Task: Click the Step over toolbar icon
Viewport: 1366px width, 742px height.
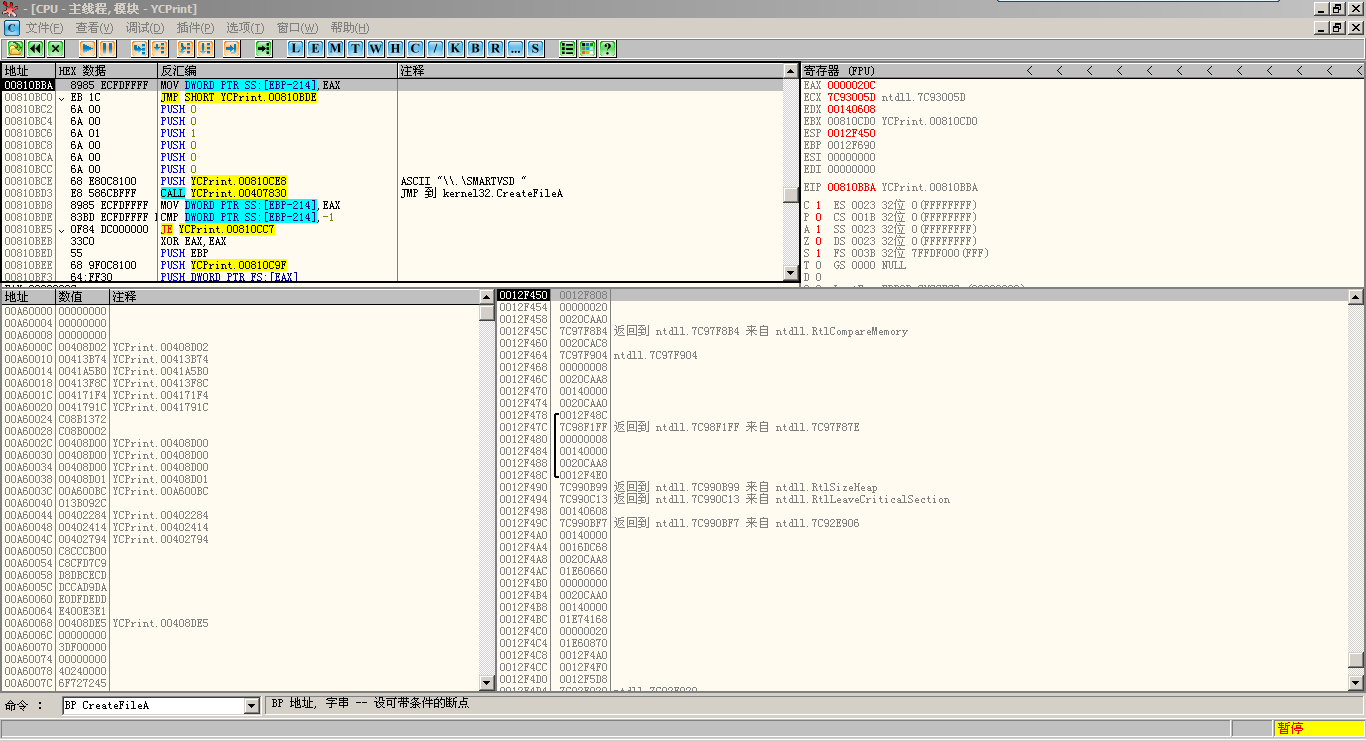Action: (159, 48)
